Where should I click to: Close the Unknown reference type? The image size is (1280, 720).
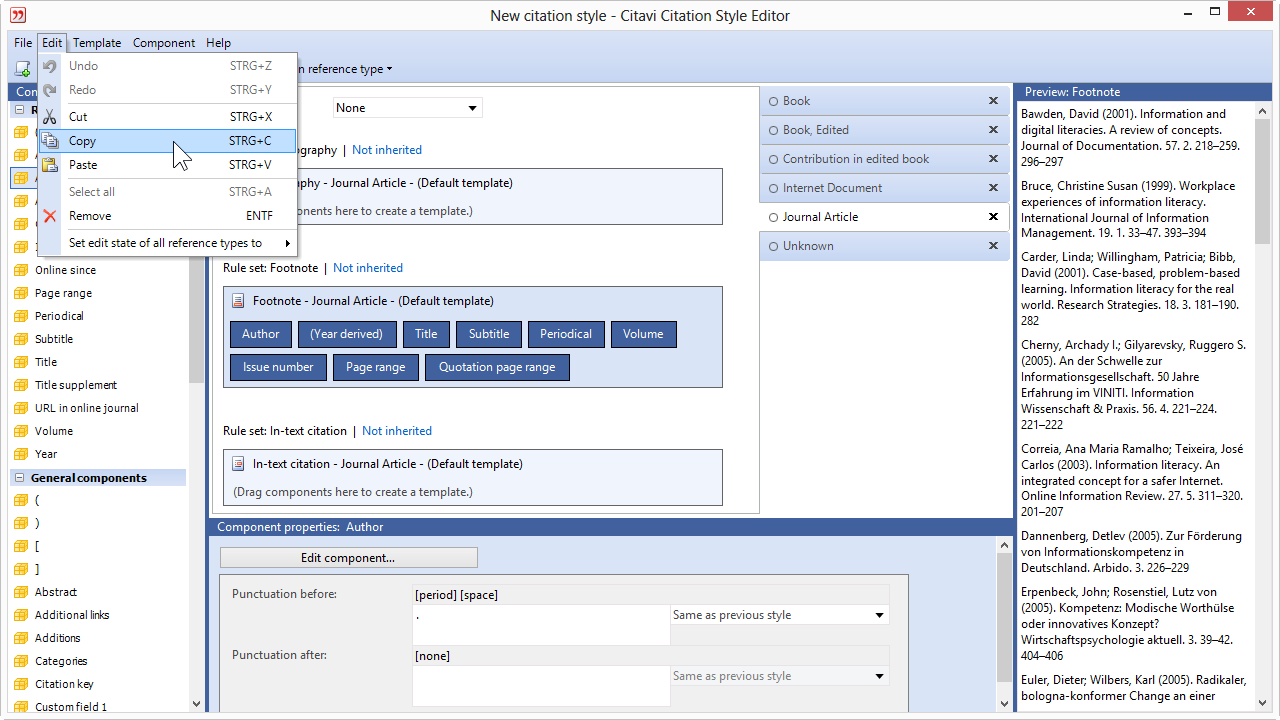993,246
